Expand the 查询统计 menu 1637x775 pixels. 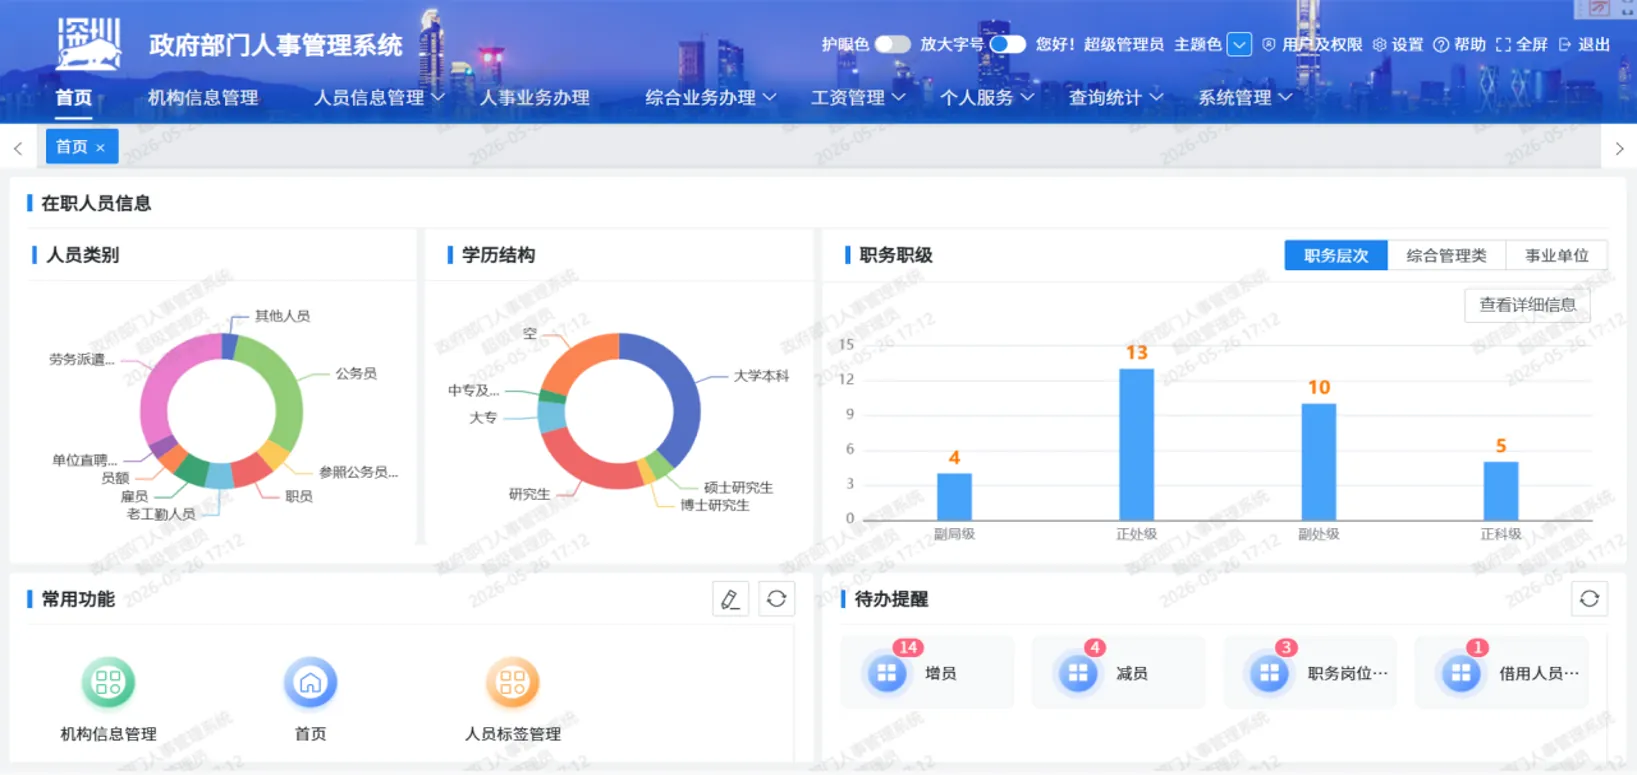coord(1116,97)
